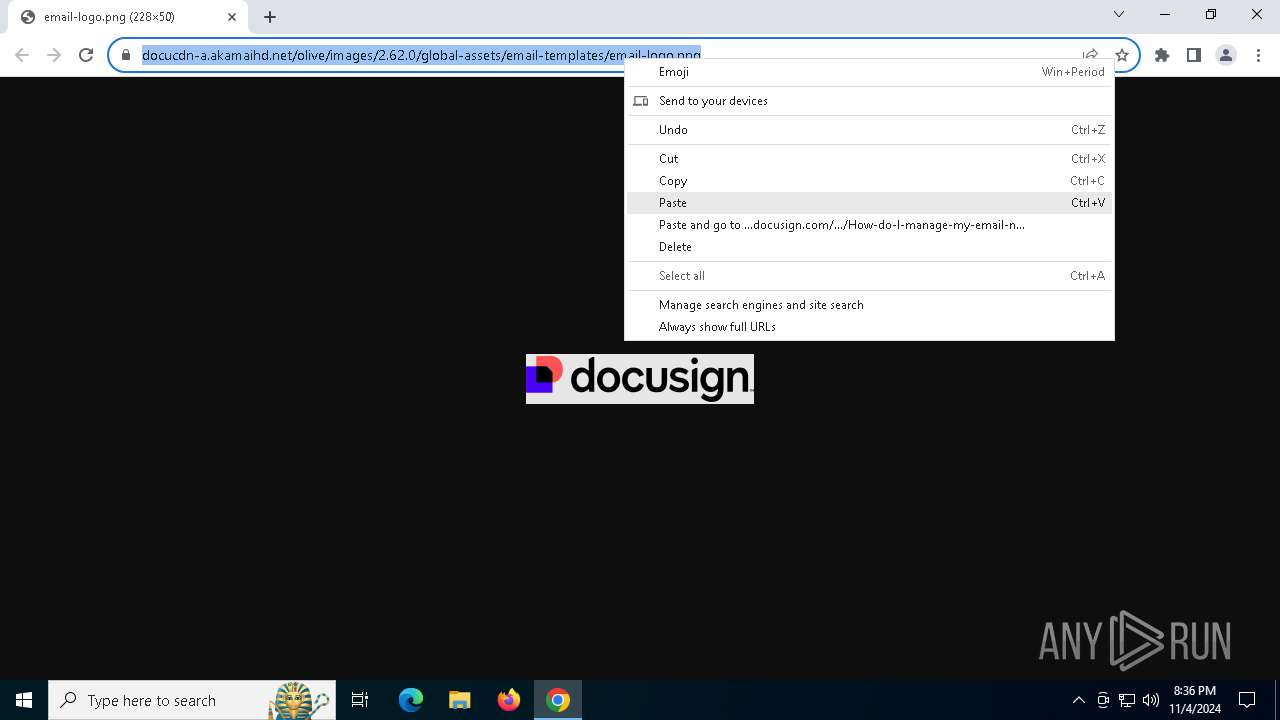
Task: Select Paste in the context menu
Action: 869,203
